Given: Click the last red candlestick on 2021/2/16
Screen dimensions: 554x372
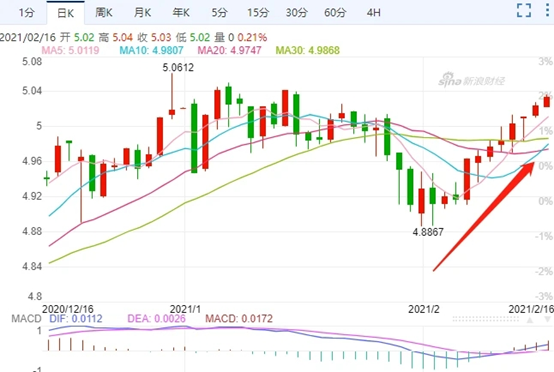Looking at the screenshot, I should [x=547, y=101].
